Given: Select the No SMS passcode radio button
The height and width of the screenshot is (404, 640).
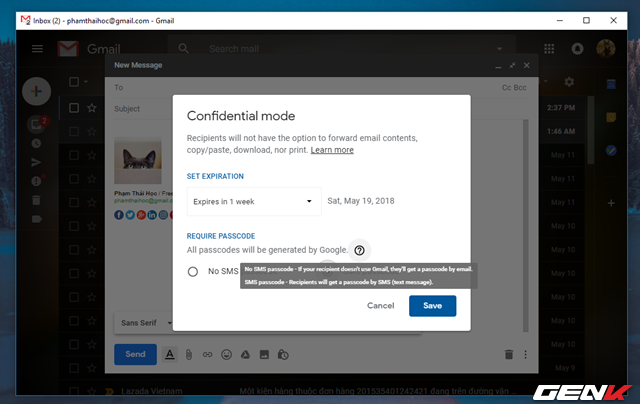Looking at the screenshot, I should (x=193, y=271).
